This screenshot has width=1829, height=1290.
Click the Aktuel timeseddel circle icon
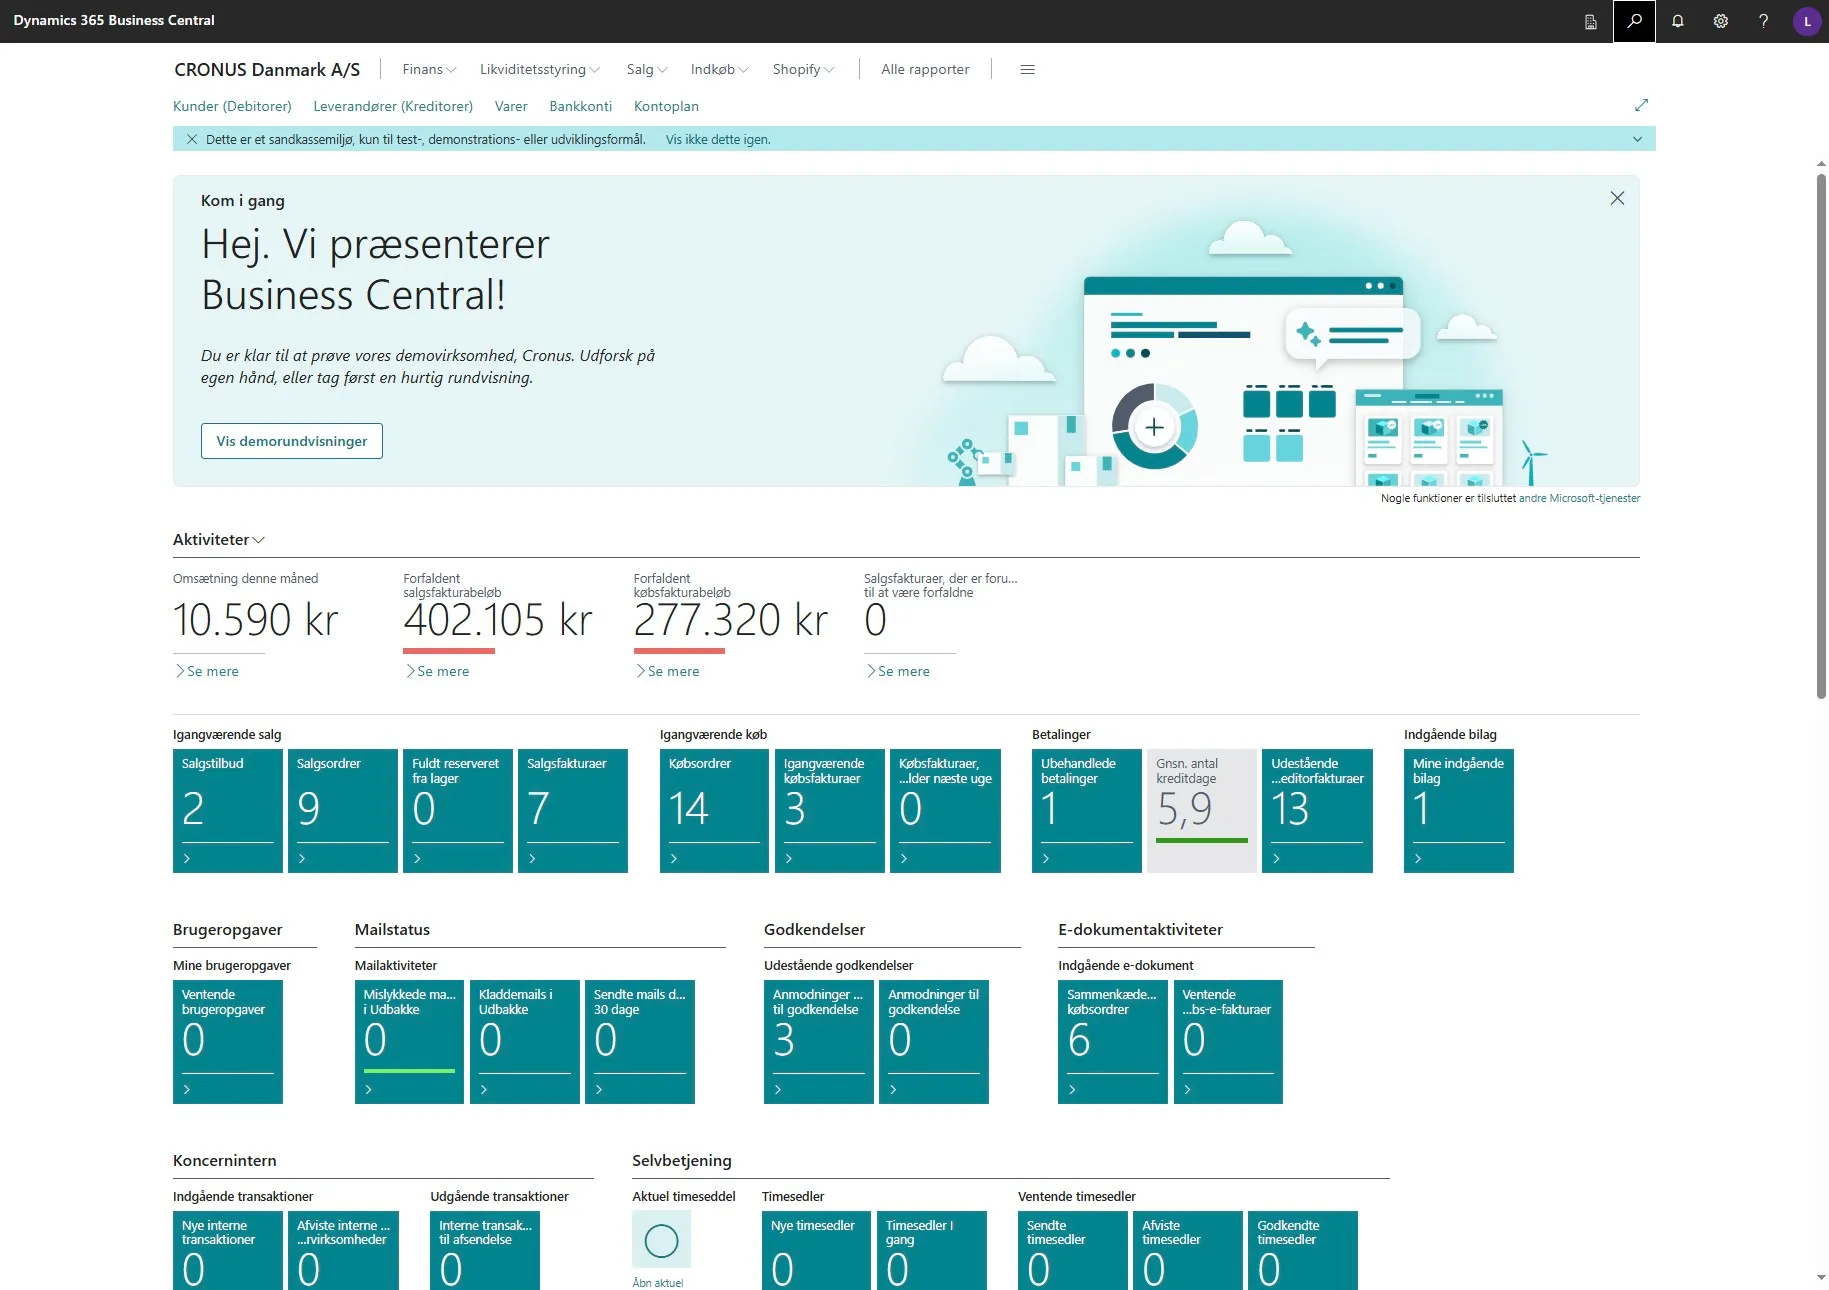click(x=661, y=1241)
